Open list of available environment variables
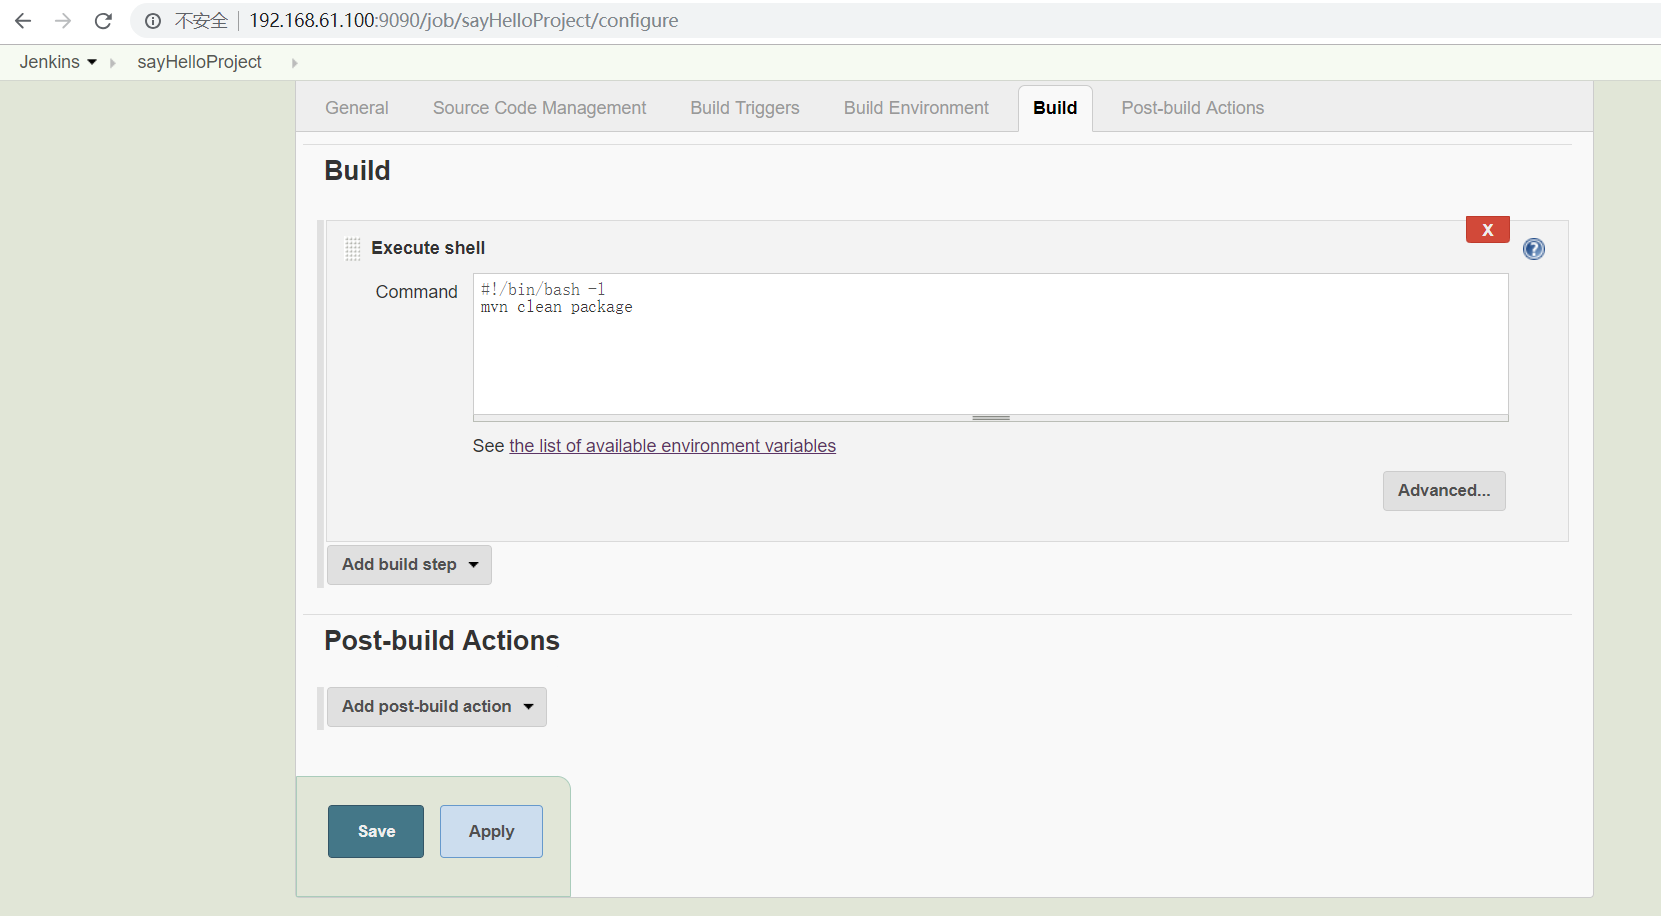The height and width of the screenshot is (916, 1661). click(672, 446)
